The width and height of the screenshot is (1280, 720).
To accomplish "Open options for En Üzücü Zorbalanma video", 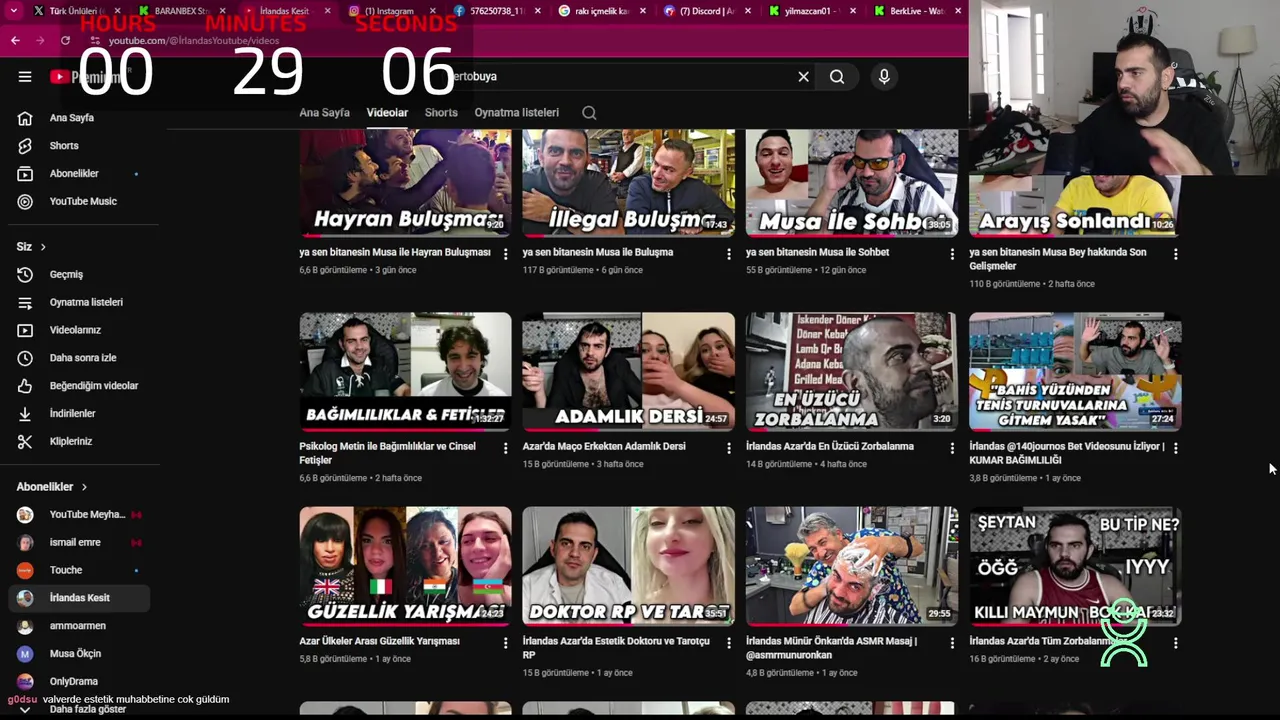I will tap(952, 448).
